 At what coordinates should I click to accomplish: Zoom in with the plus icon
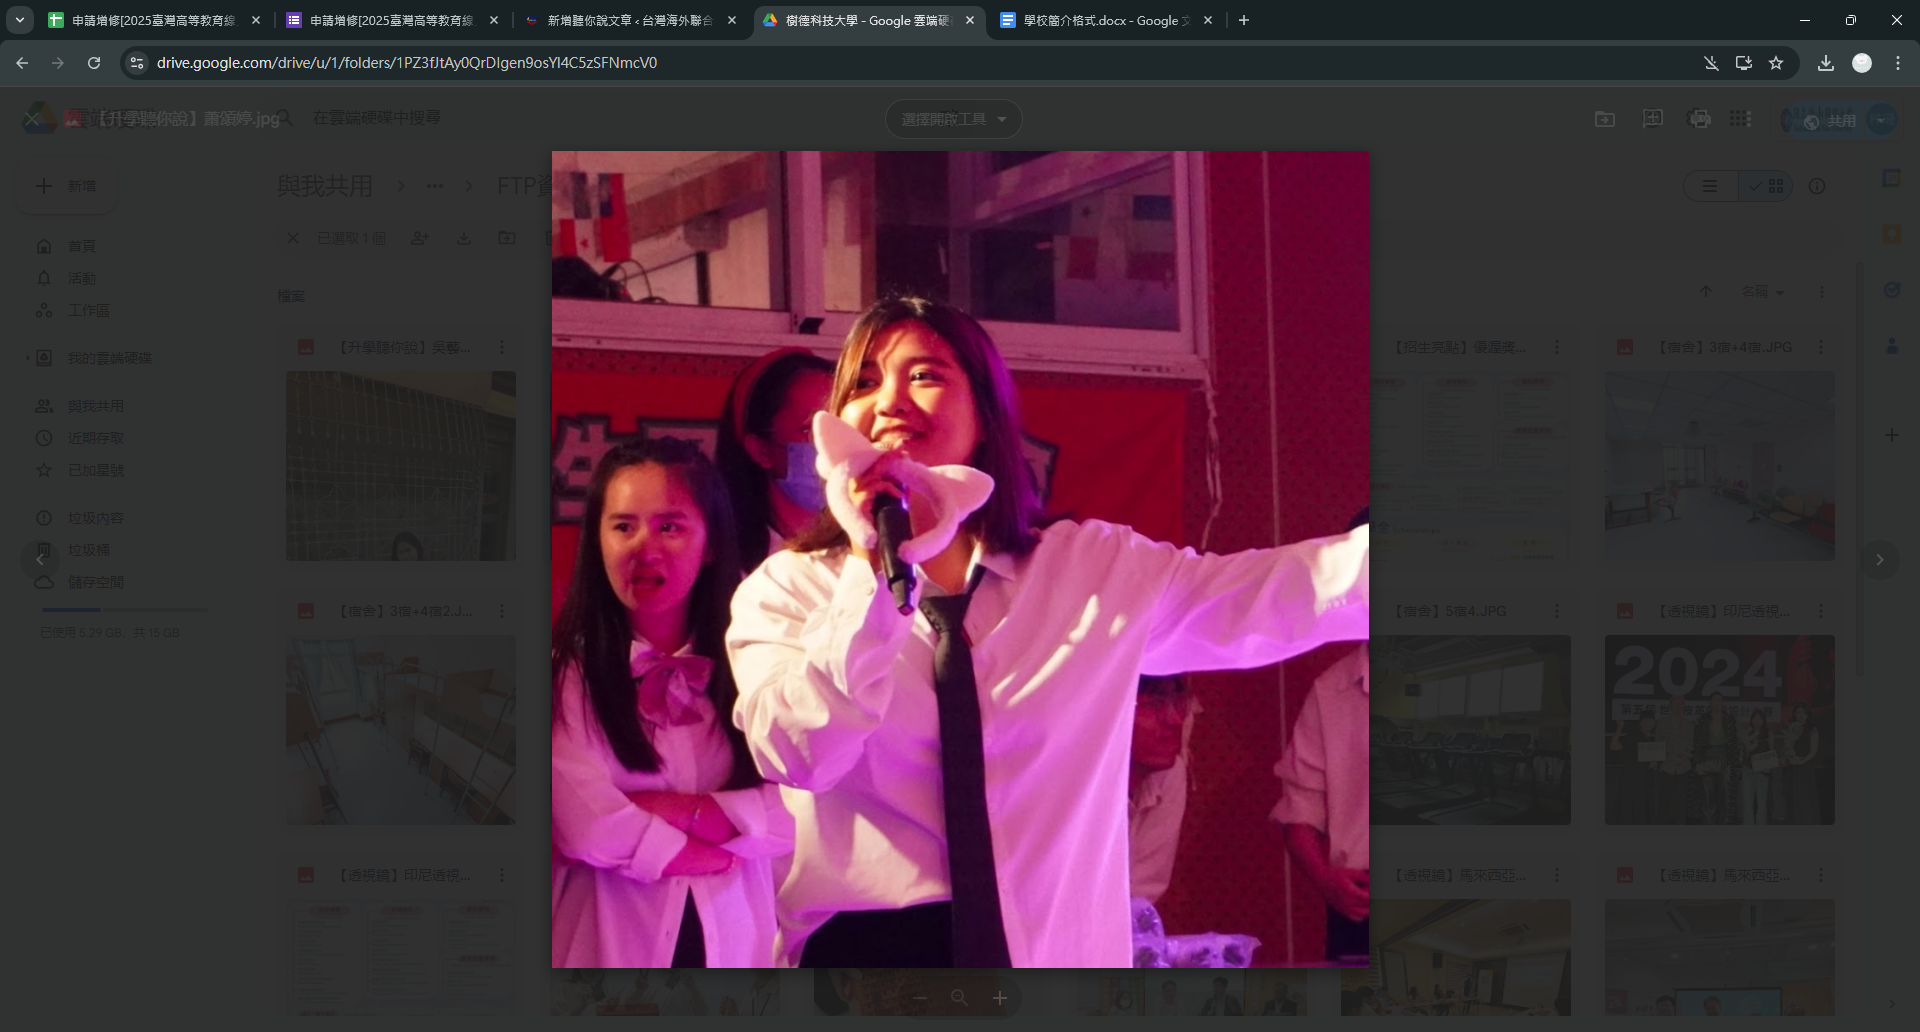[999, 998]
